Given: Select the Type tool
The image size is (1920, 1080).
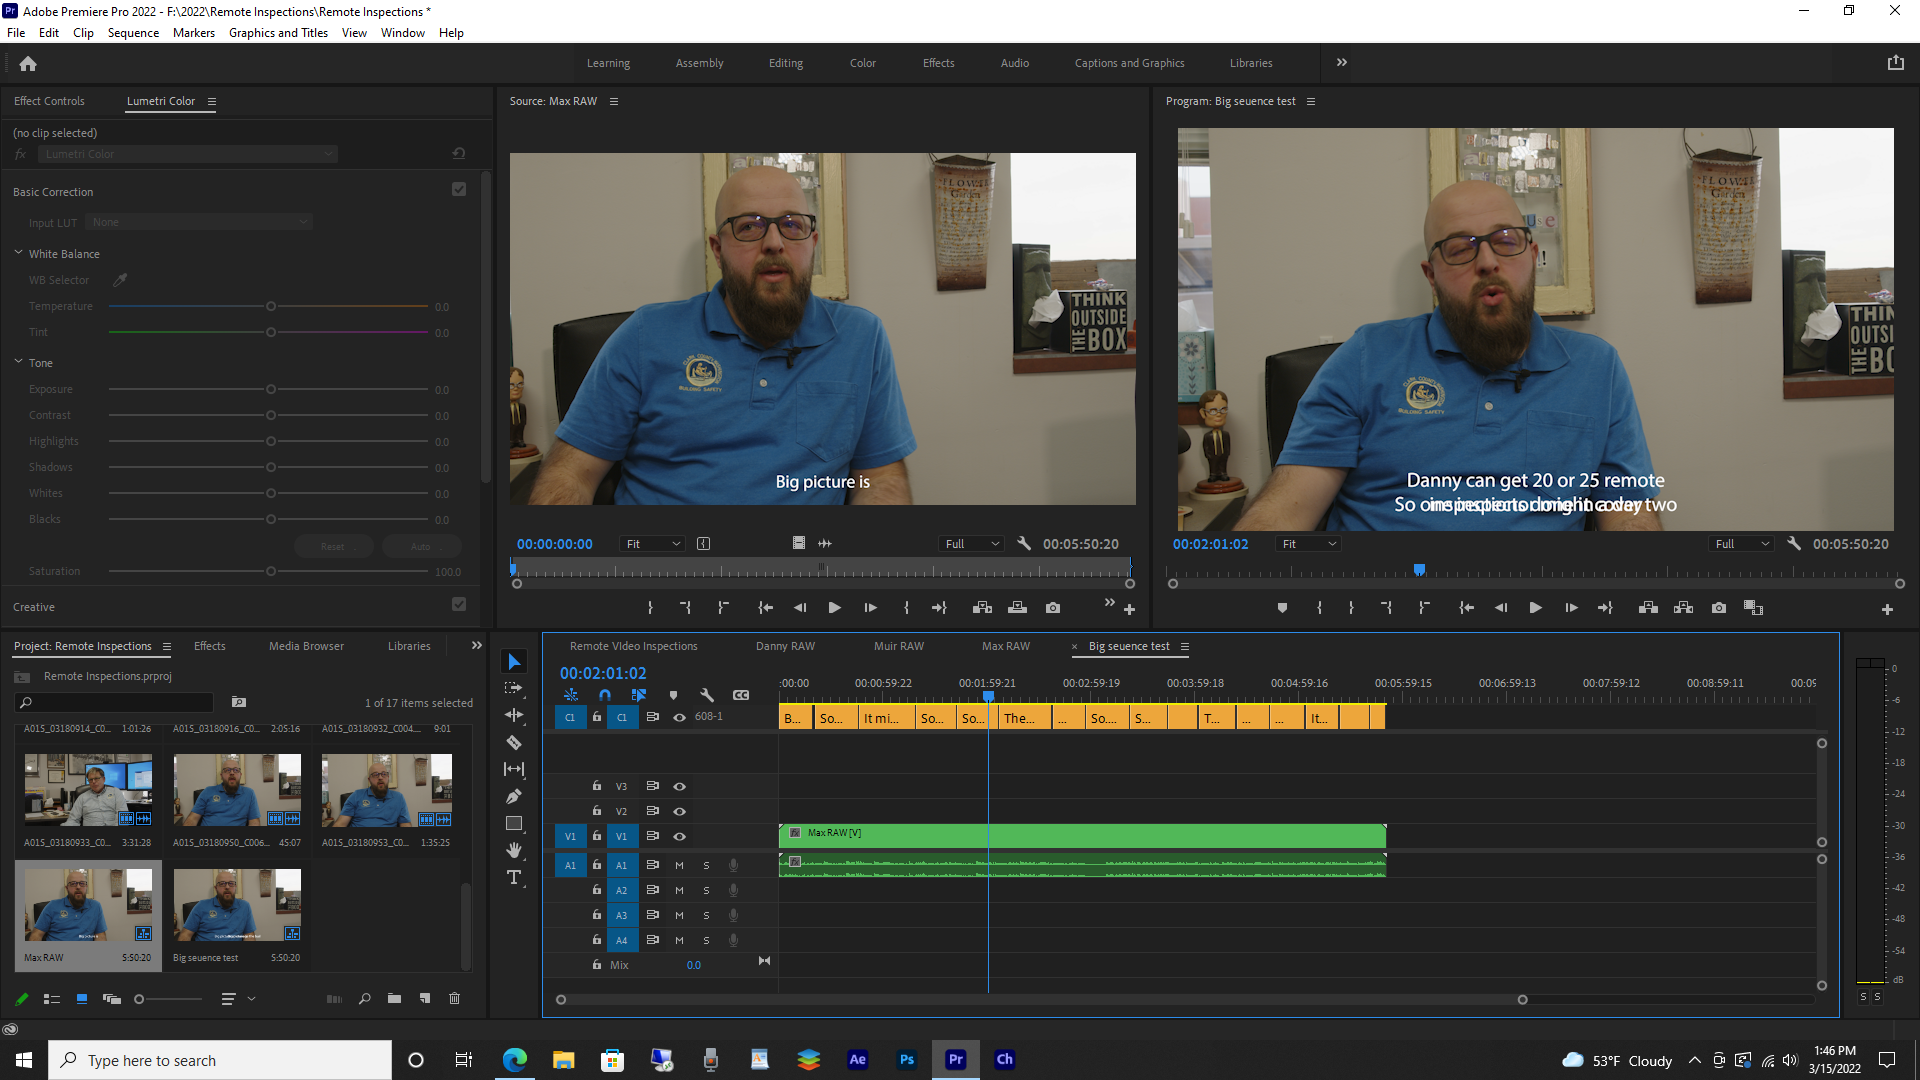Looking at the screenshot, I should pyautogui.click(x=514, y=877).
